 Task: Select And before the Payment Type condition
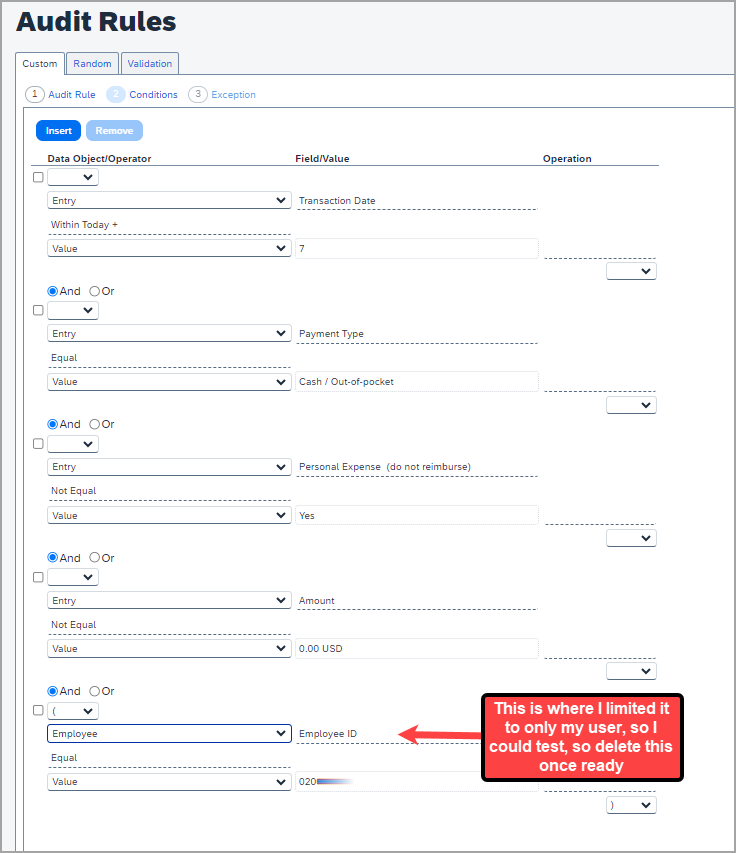click(x=53, y=291)
